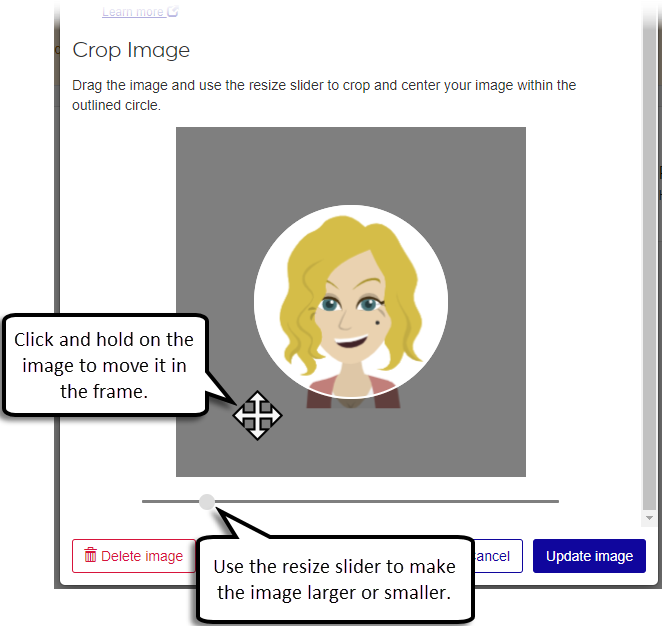Select the Delete image button label
This screenshot has width=662, height=626.
[x=142, y=556]
